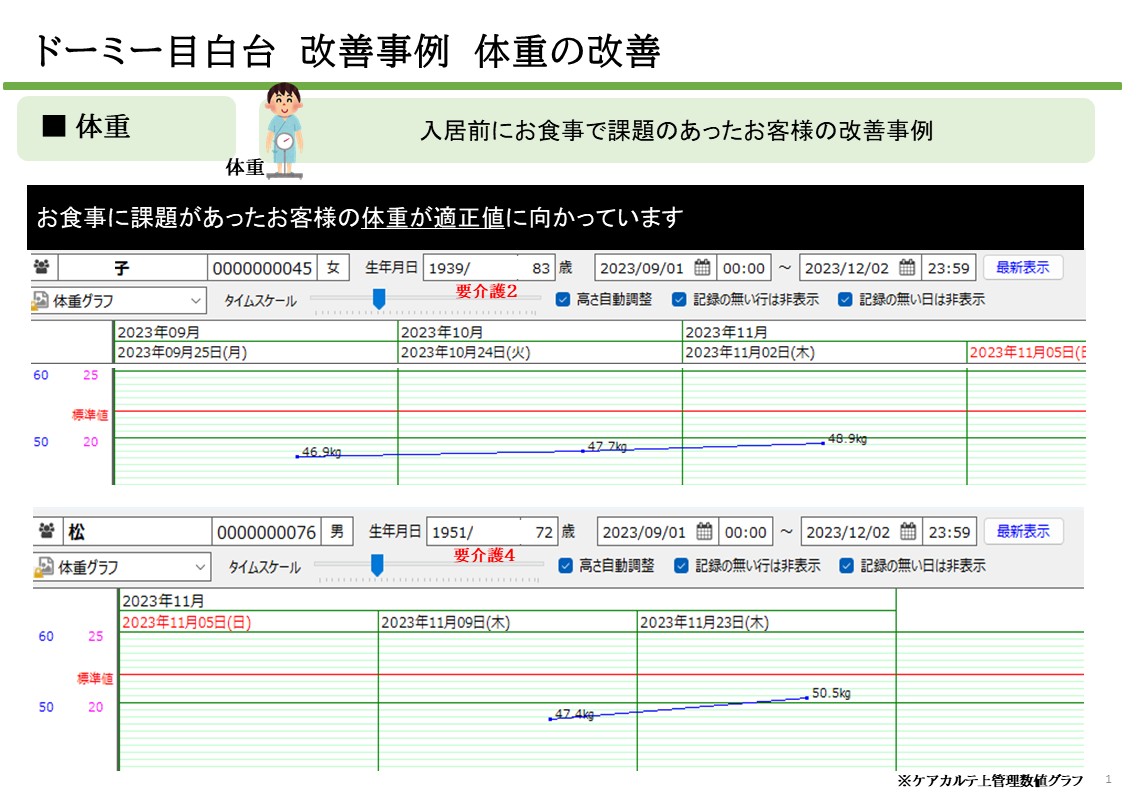Select the 50.5kg data point
Image resolution: width=1123 pixels, height=794 pixels.
click(807, 697)
